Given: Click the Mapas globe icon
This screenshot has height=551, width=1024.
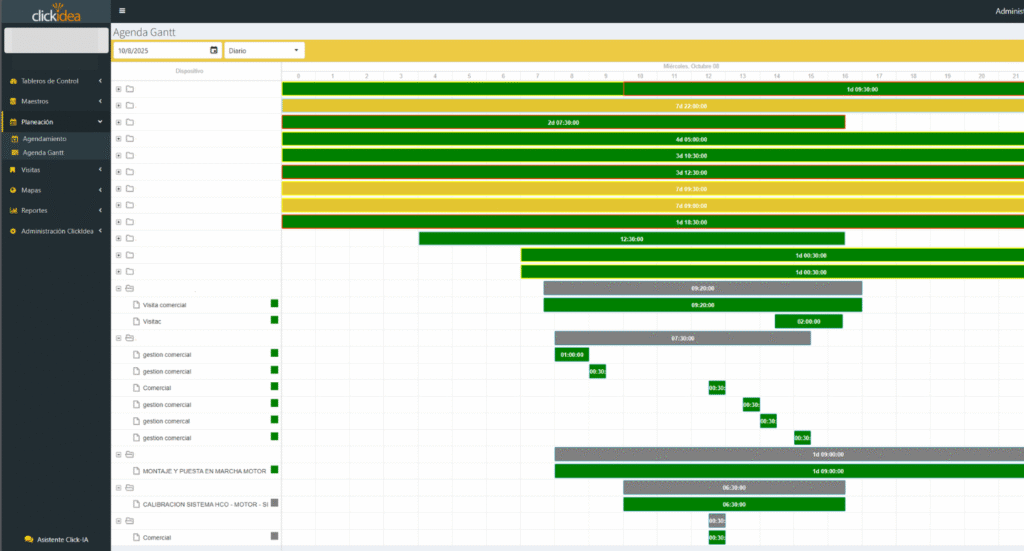Looking at the screenshot, I should click(12, 190).
